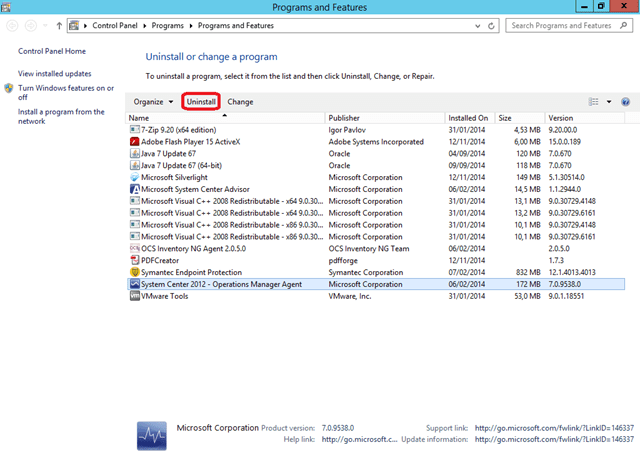640x455 pixels.
Task: Click the Control Panel icon in address bar
Action: [74, 26]
